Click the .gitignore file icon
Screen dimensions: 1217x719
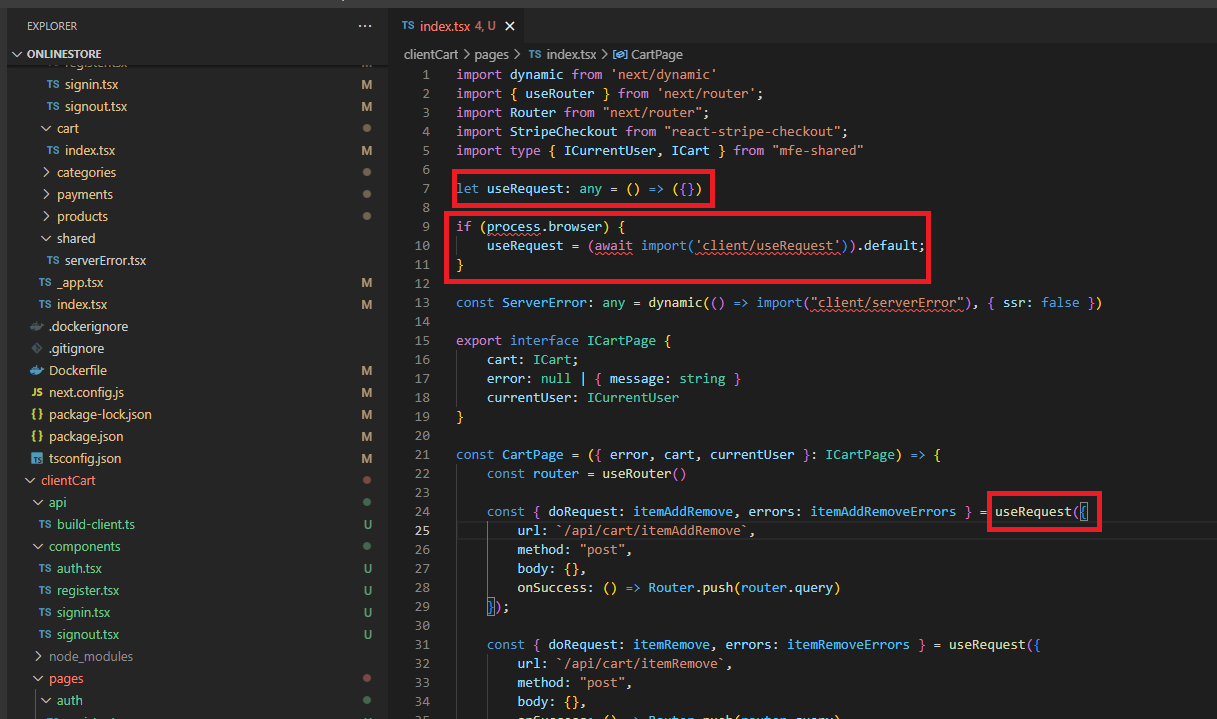pos(37,348)
